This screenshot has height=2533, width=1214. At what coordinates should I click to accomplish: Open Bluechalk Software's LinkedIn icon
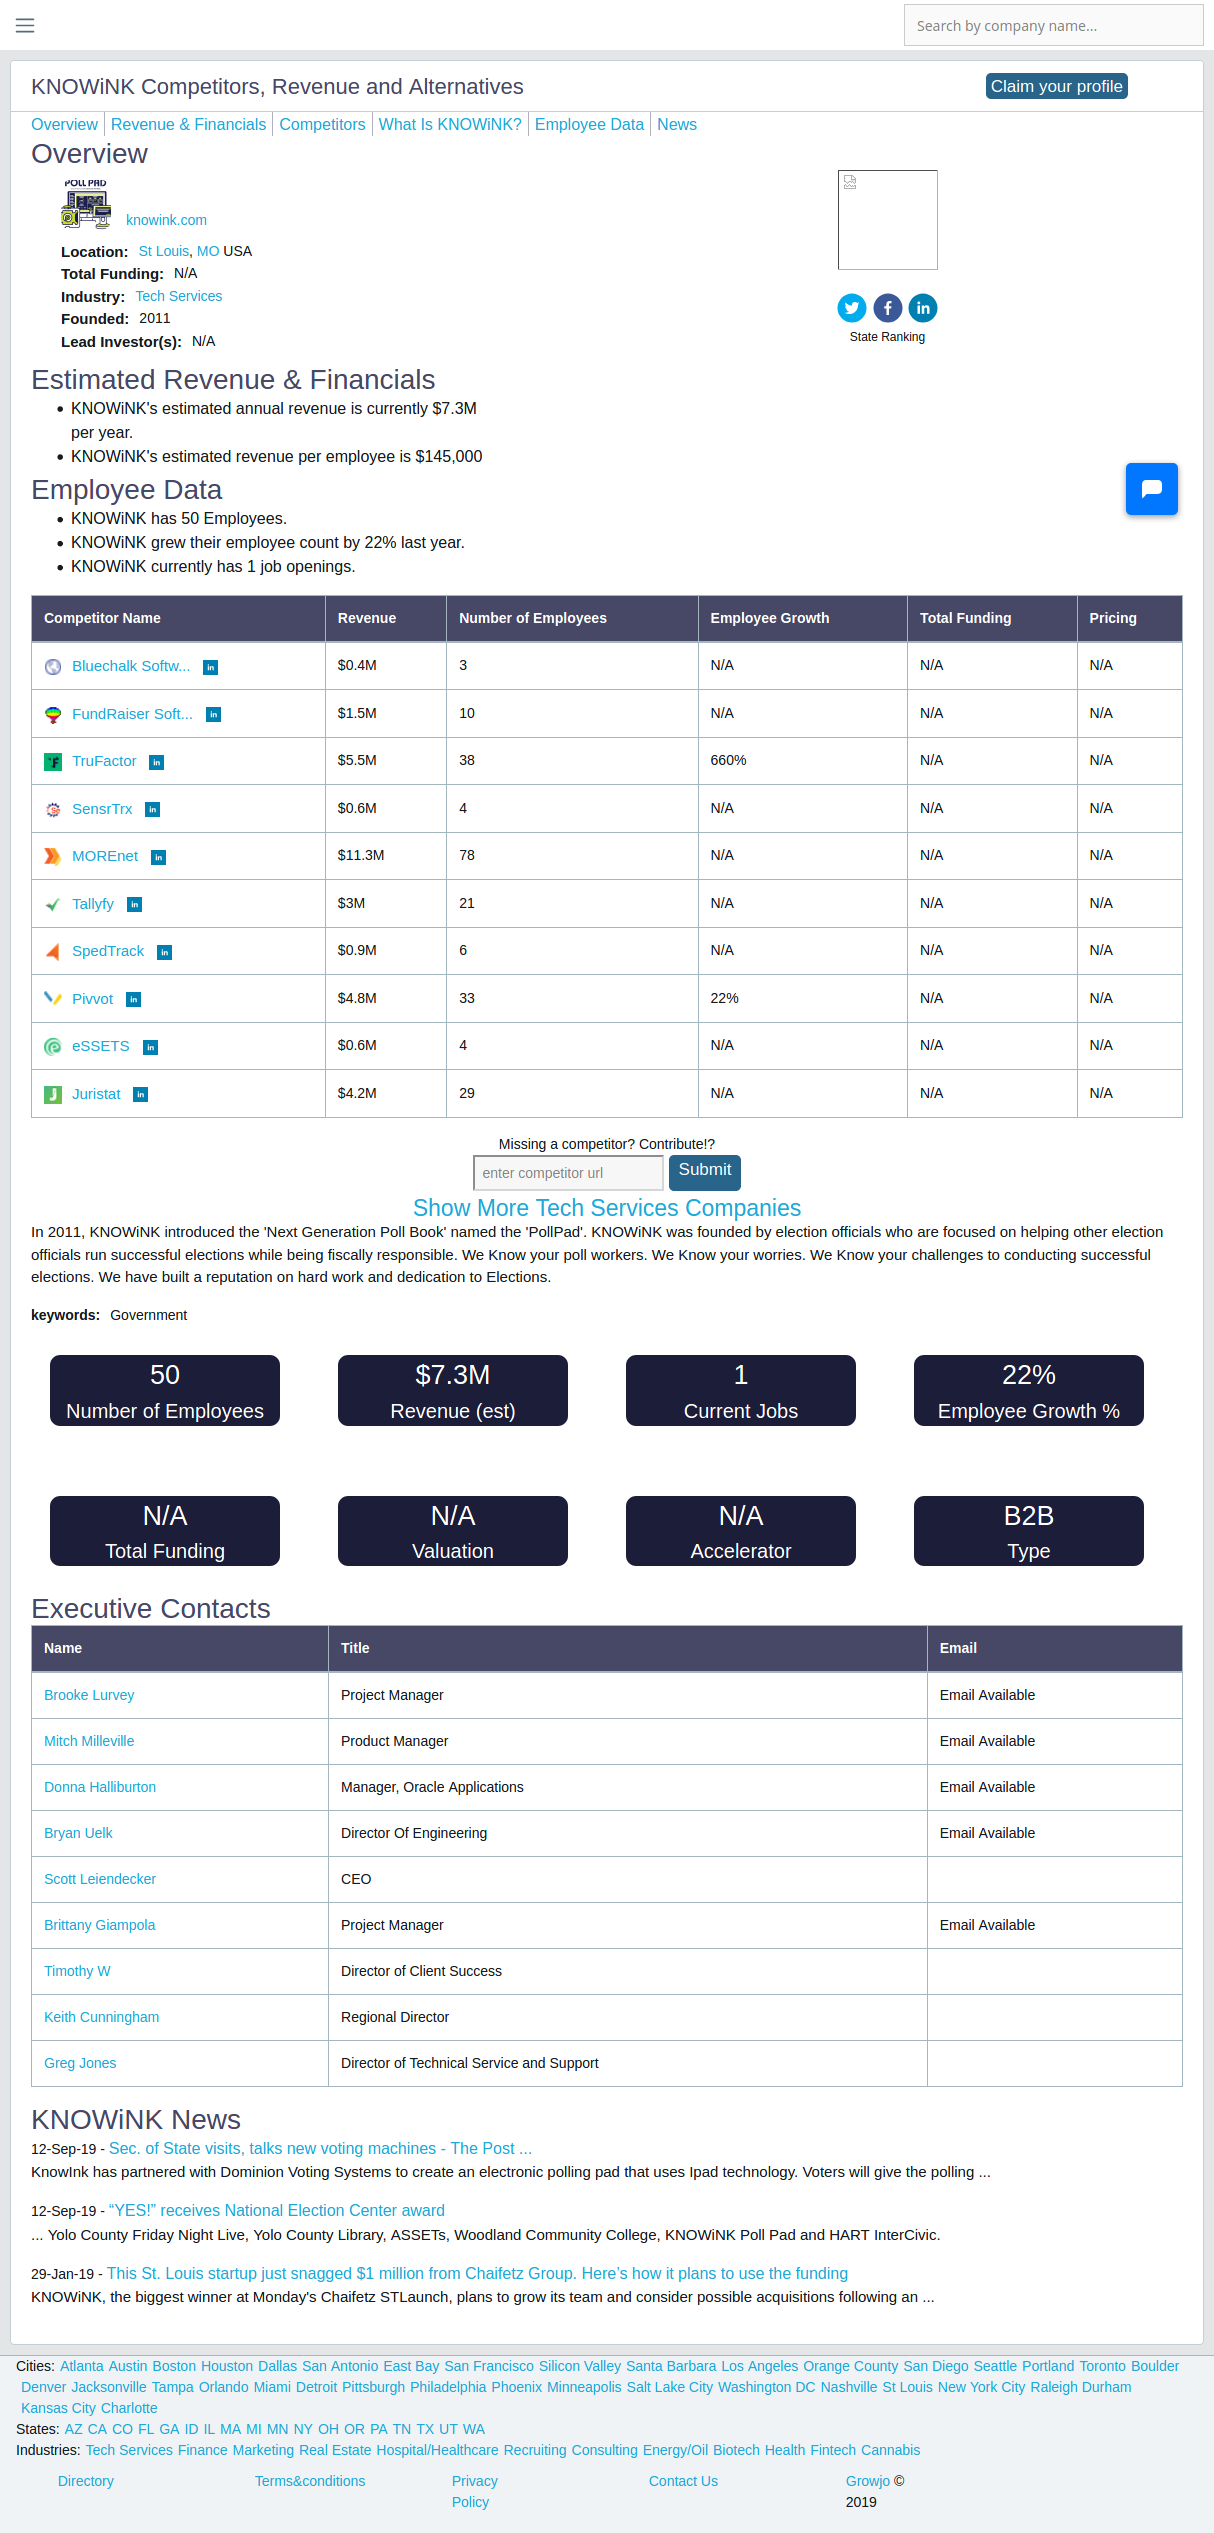[x=210, y=667]
